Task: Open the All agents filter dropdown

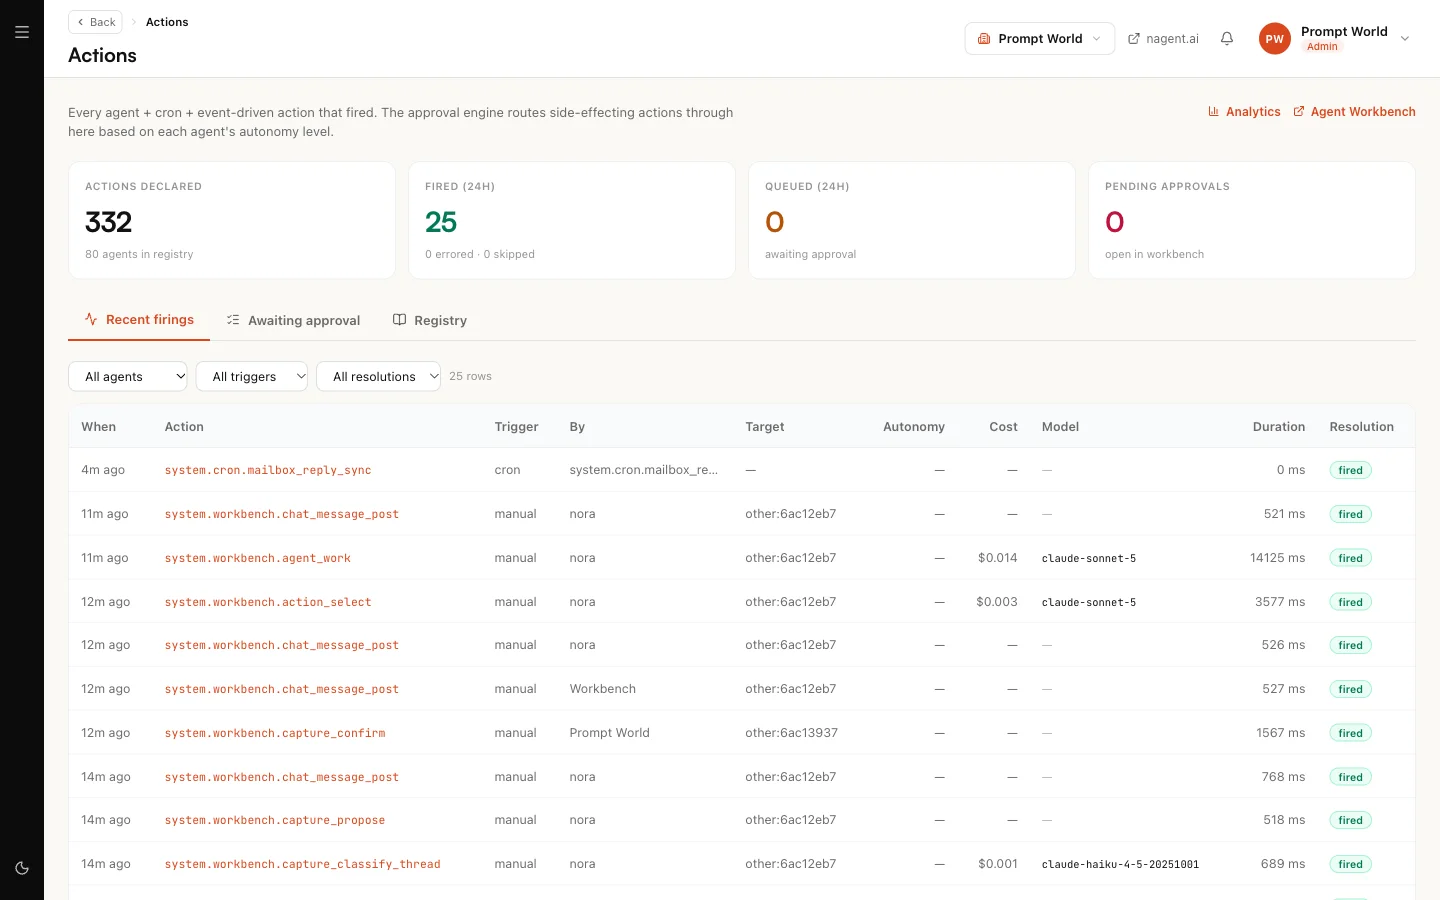Action: [x=128, y=376]
